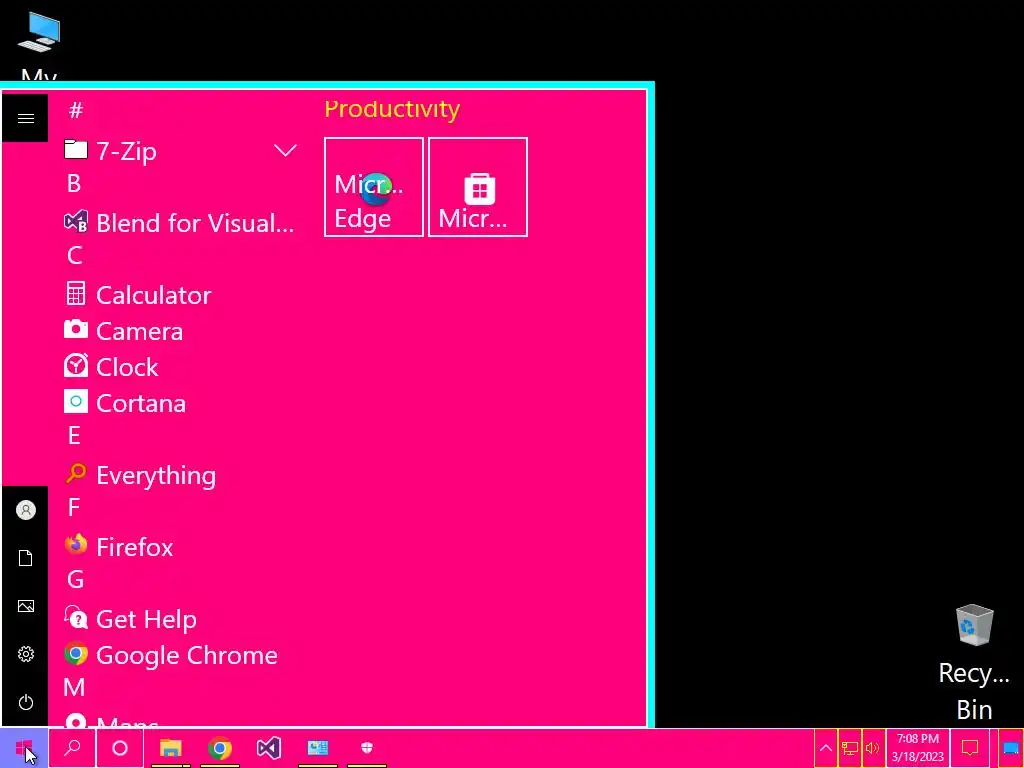Open Cortana from the app list
This screenshot has height=768, width=1024.
[x=125, y=402]
